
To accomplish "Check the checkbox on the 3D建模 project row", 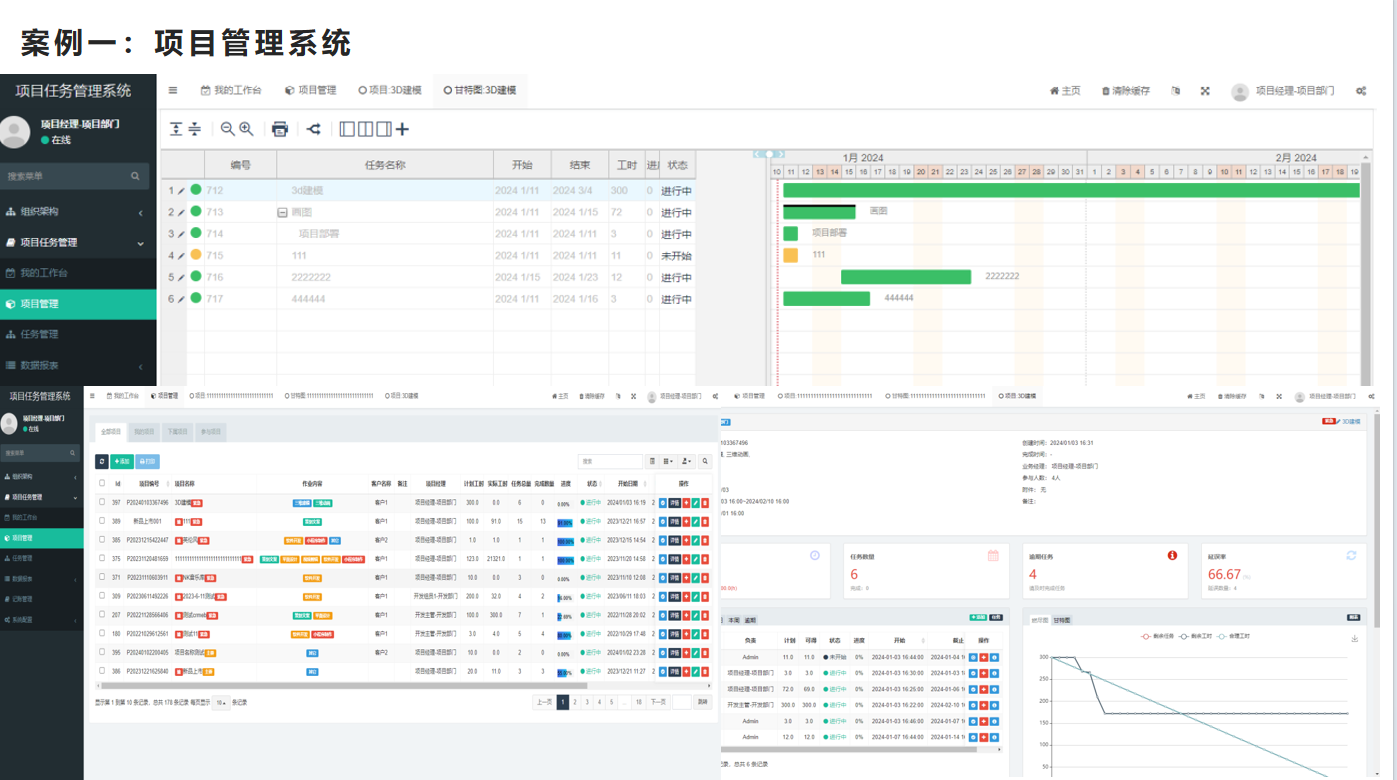I will click(101, 502).
